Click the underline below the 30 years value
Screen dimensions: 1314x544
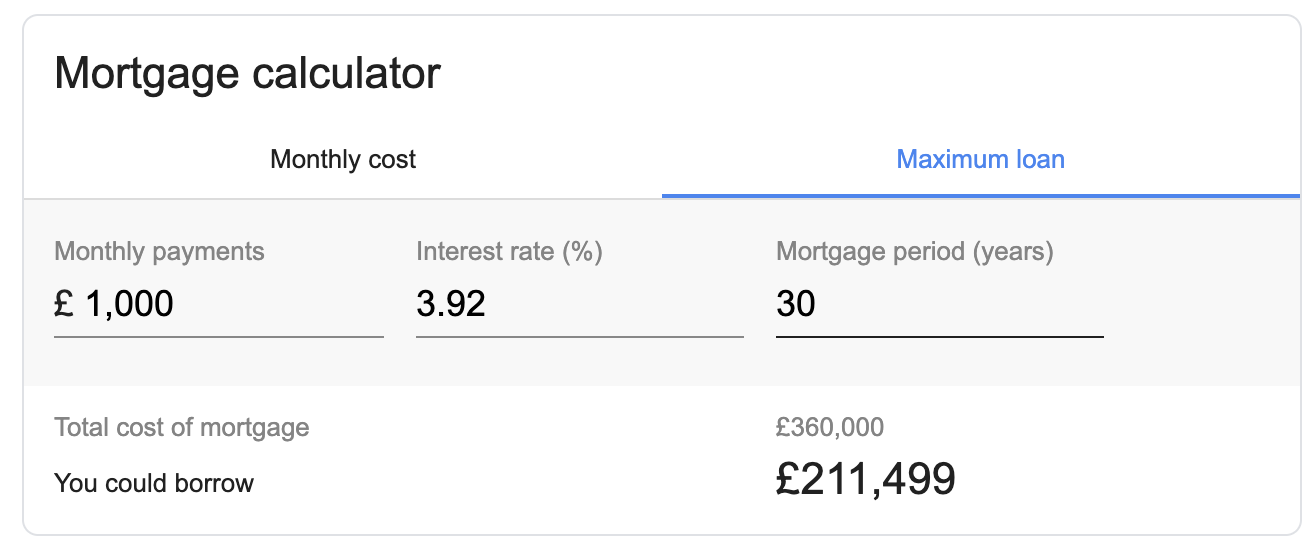[x=939, y=337]
